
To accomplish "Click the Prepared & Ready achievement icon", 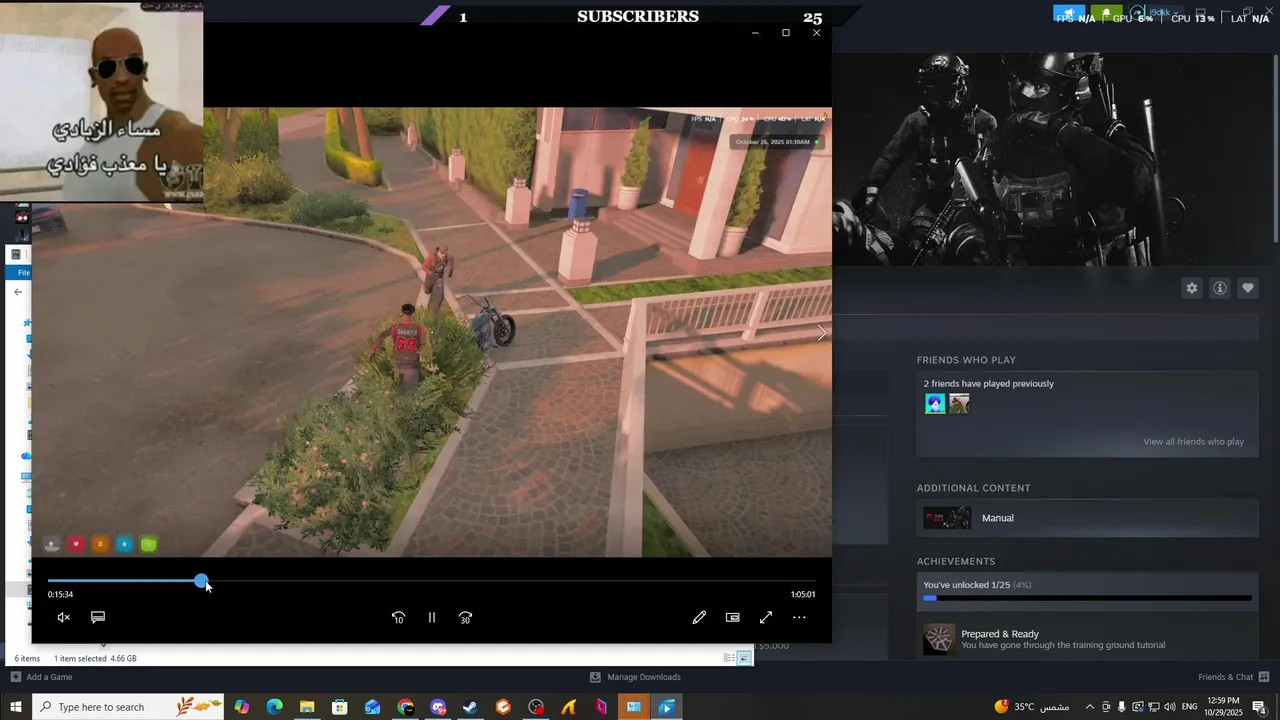I will (x=939, y=639).
